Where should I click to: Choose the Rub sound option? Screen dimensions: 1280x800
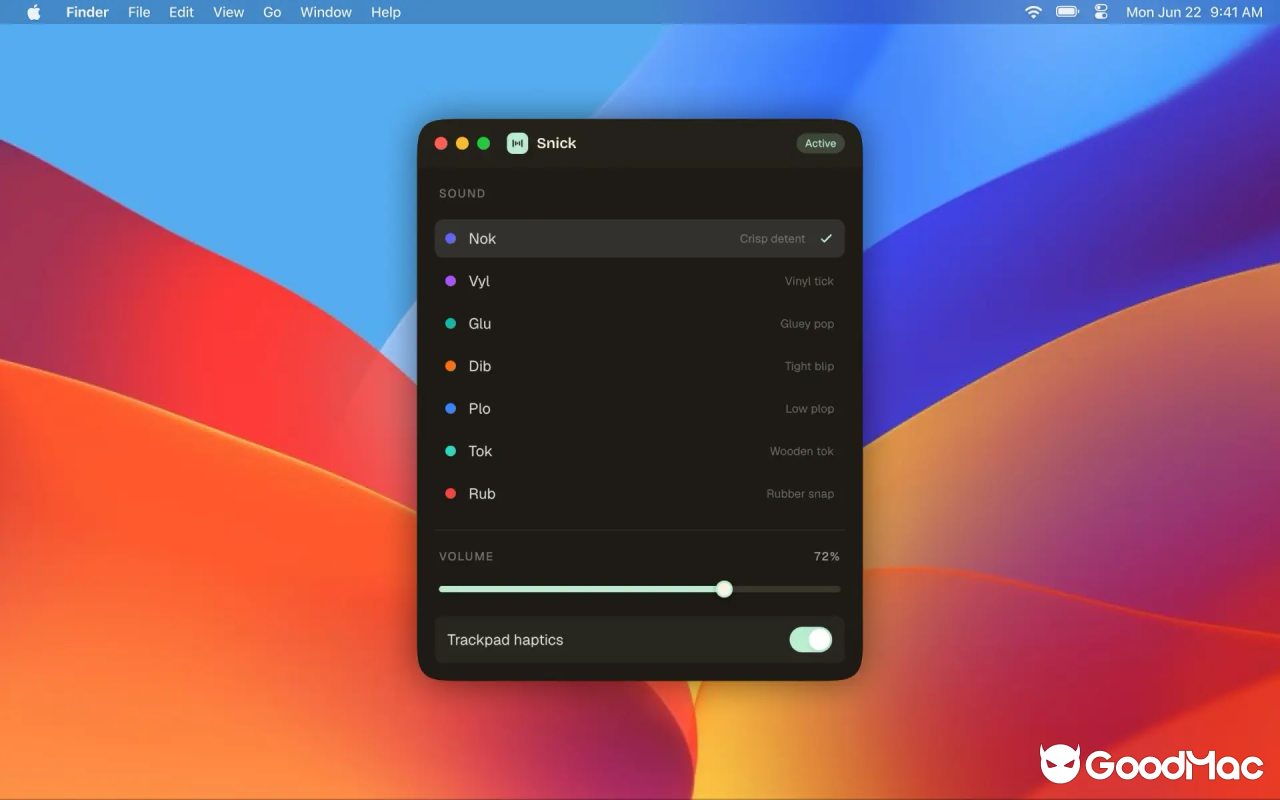(640, 493)
